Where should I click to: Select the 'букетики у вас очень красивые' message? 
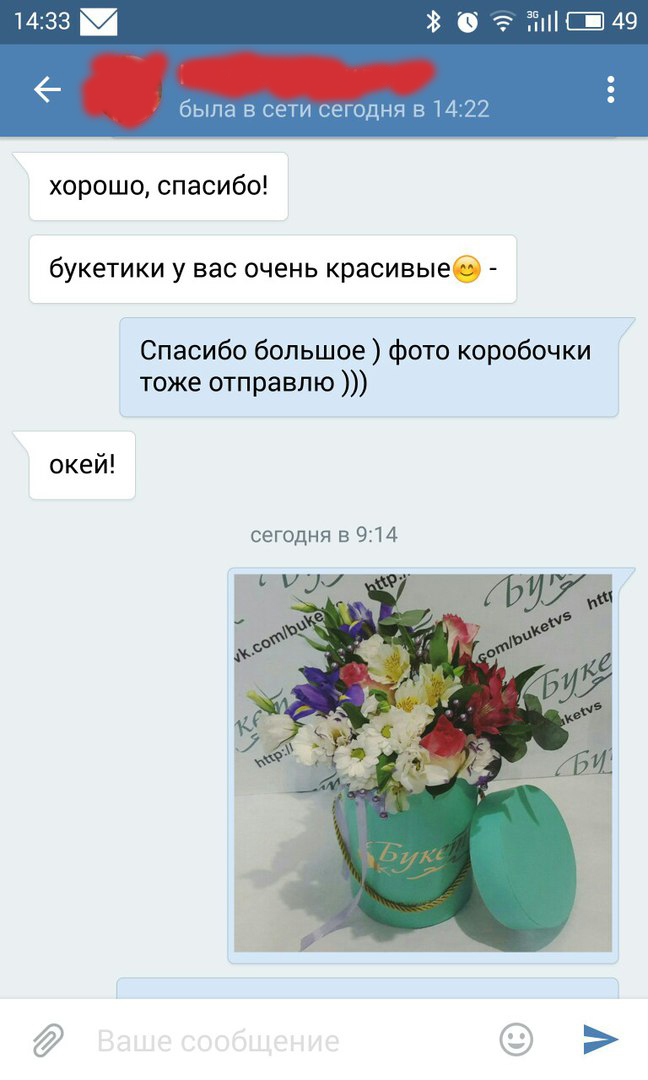273,269
